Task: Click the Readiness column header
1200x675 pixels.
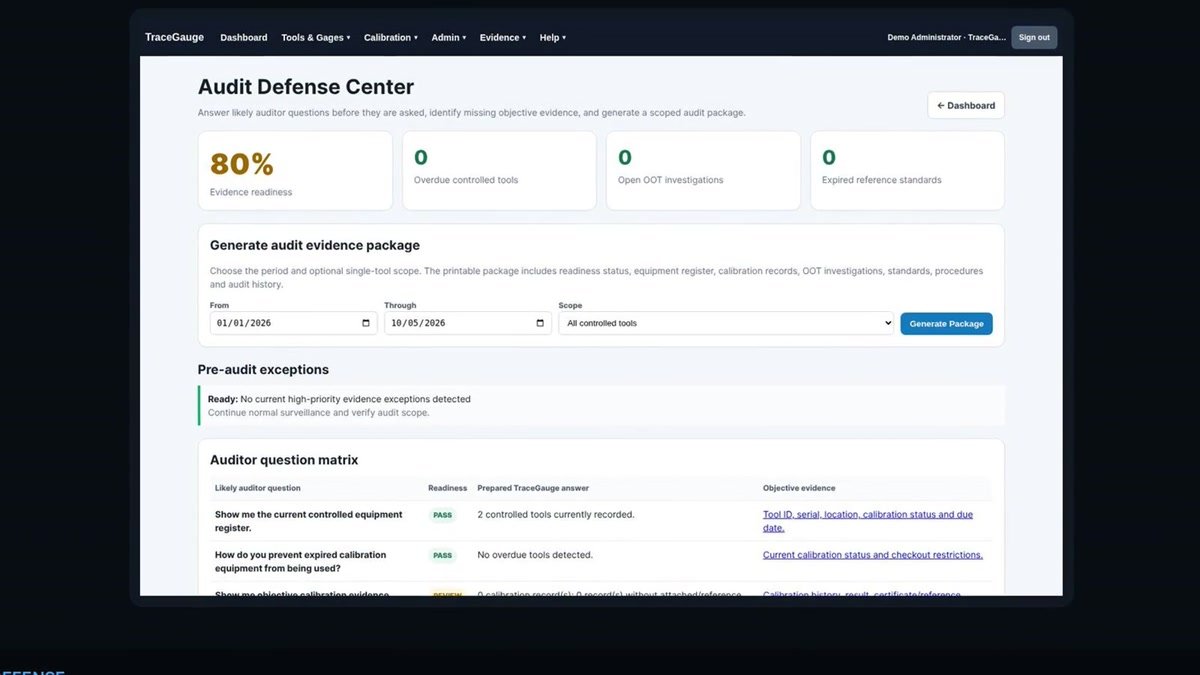Action: coord(447,488)
